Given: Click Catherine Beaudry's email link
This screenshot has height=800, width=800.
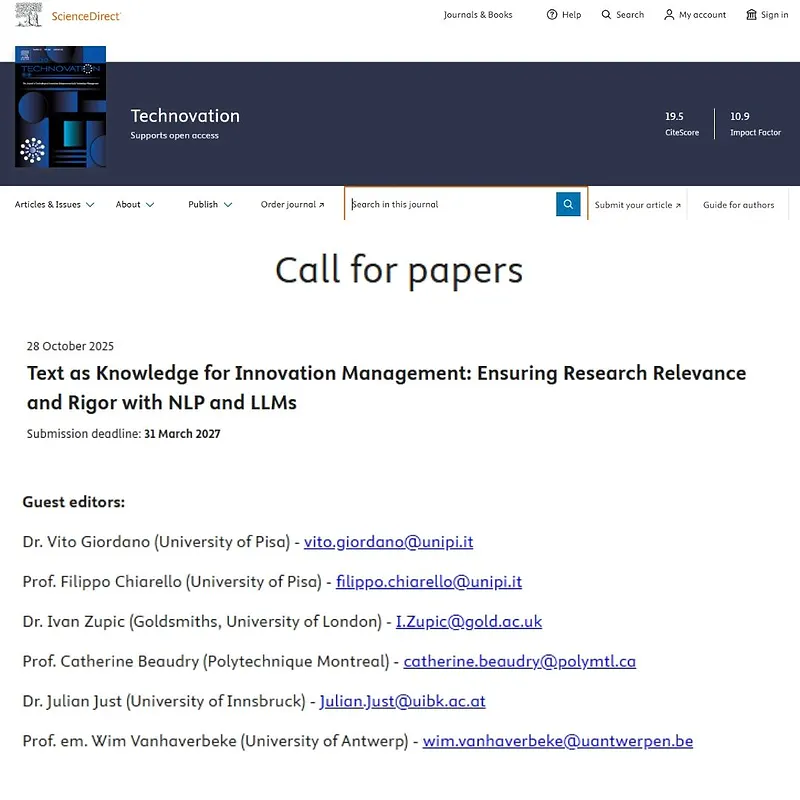Looking at the screenshot, I should 520,661.
